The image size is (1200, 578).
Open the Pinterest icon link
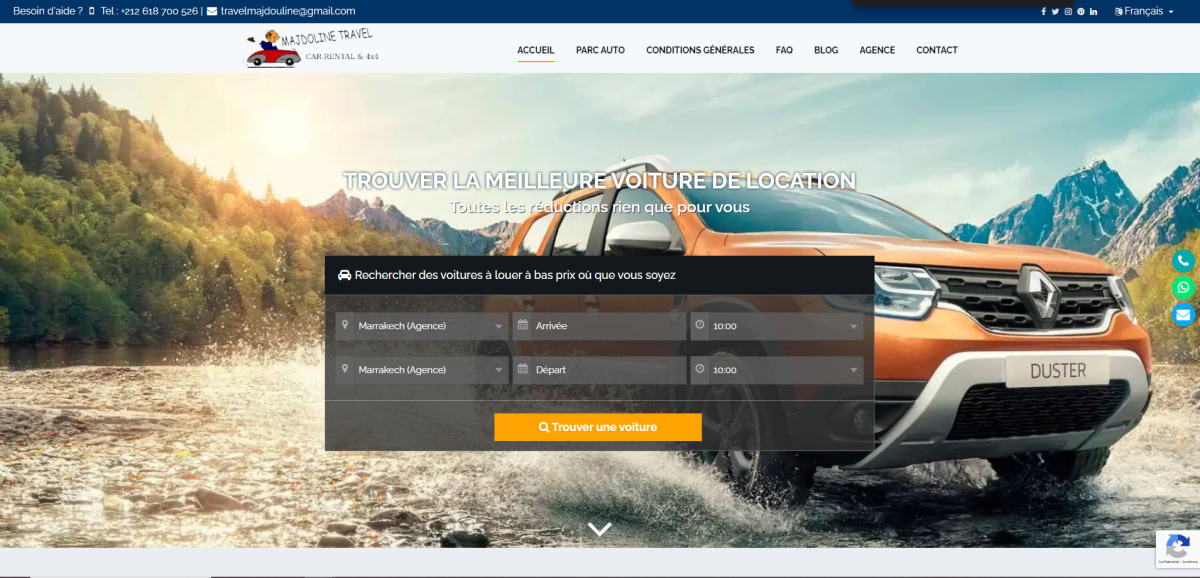click(1081, 11)
